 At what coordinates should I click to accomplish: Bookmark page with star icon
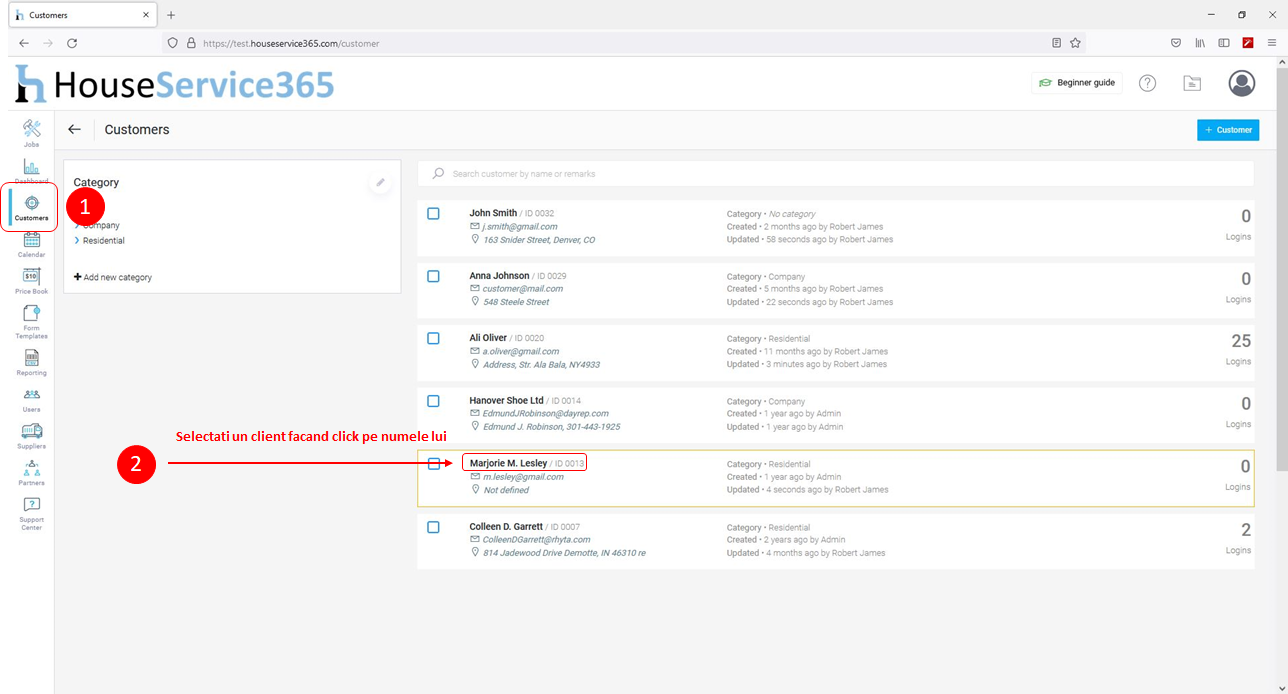click(x=1075, y=43)
